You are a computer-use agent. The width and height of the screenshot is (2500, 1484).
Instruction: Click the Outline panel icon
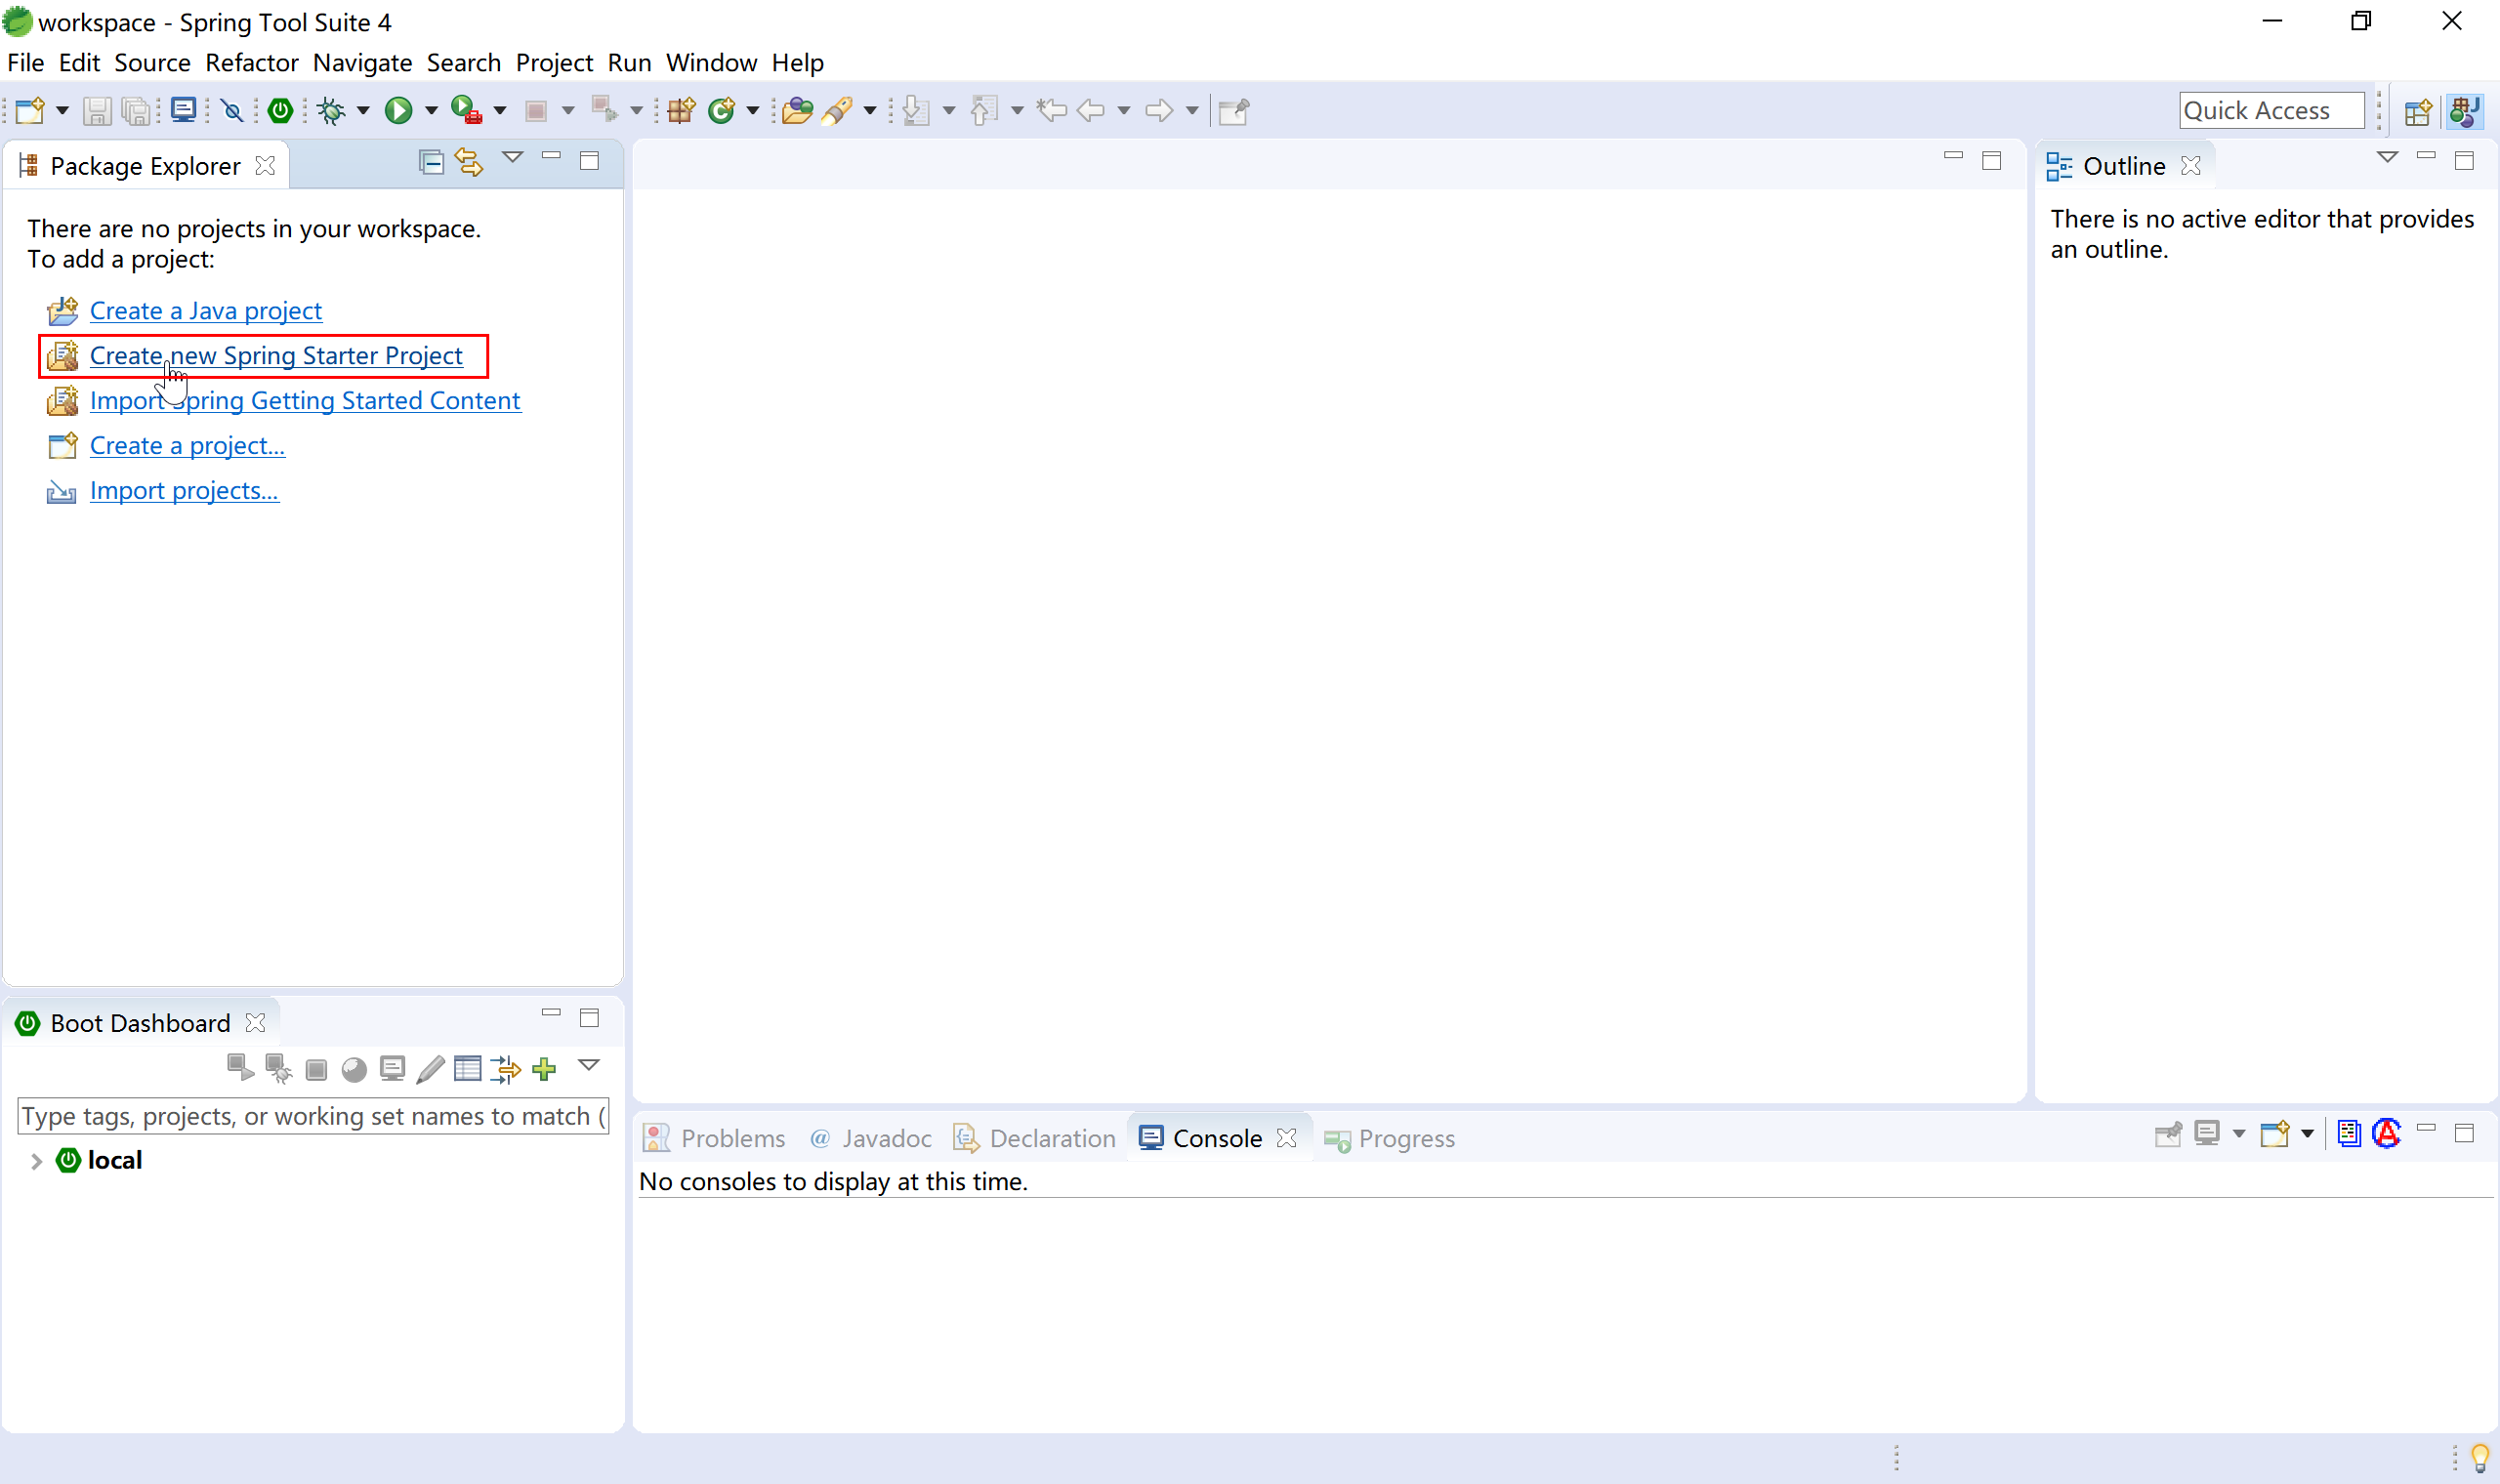[x=2061, y=164]
